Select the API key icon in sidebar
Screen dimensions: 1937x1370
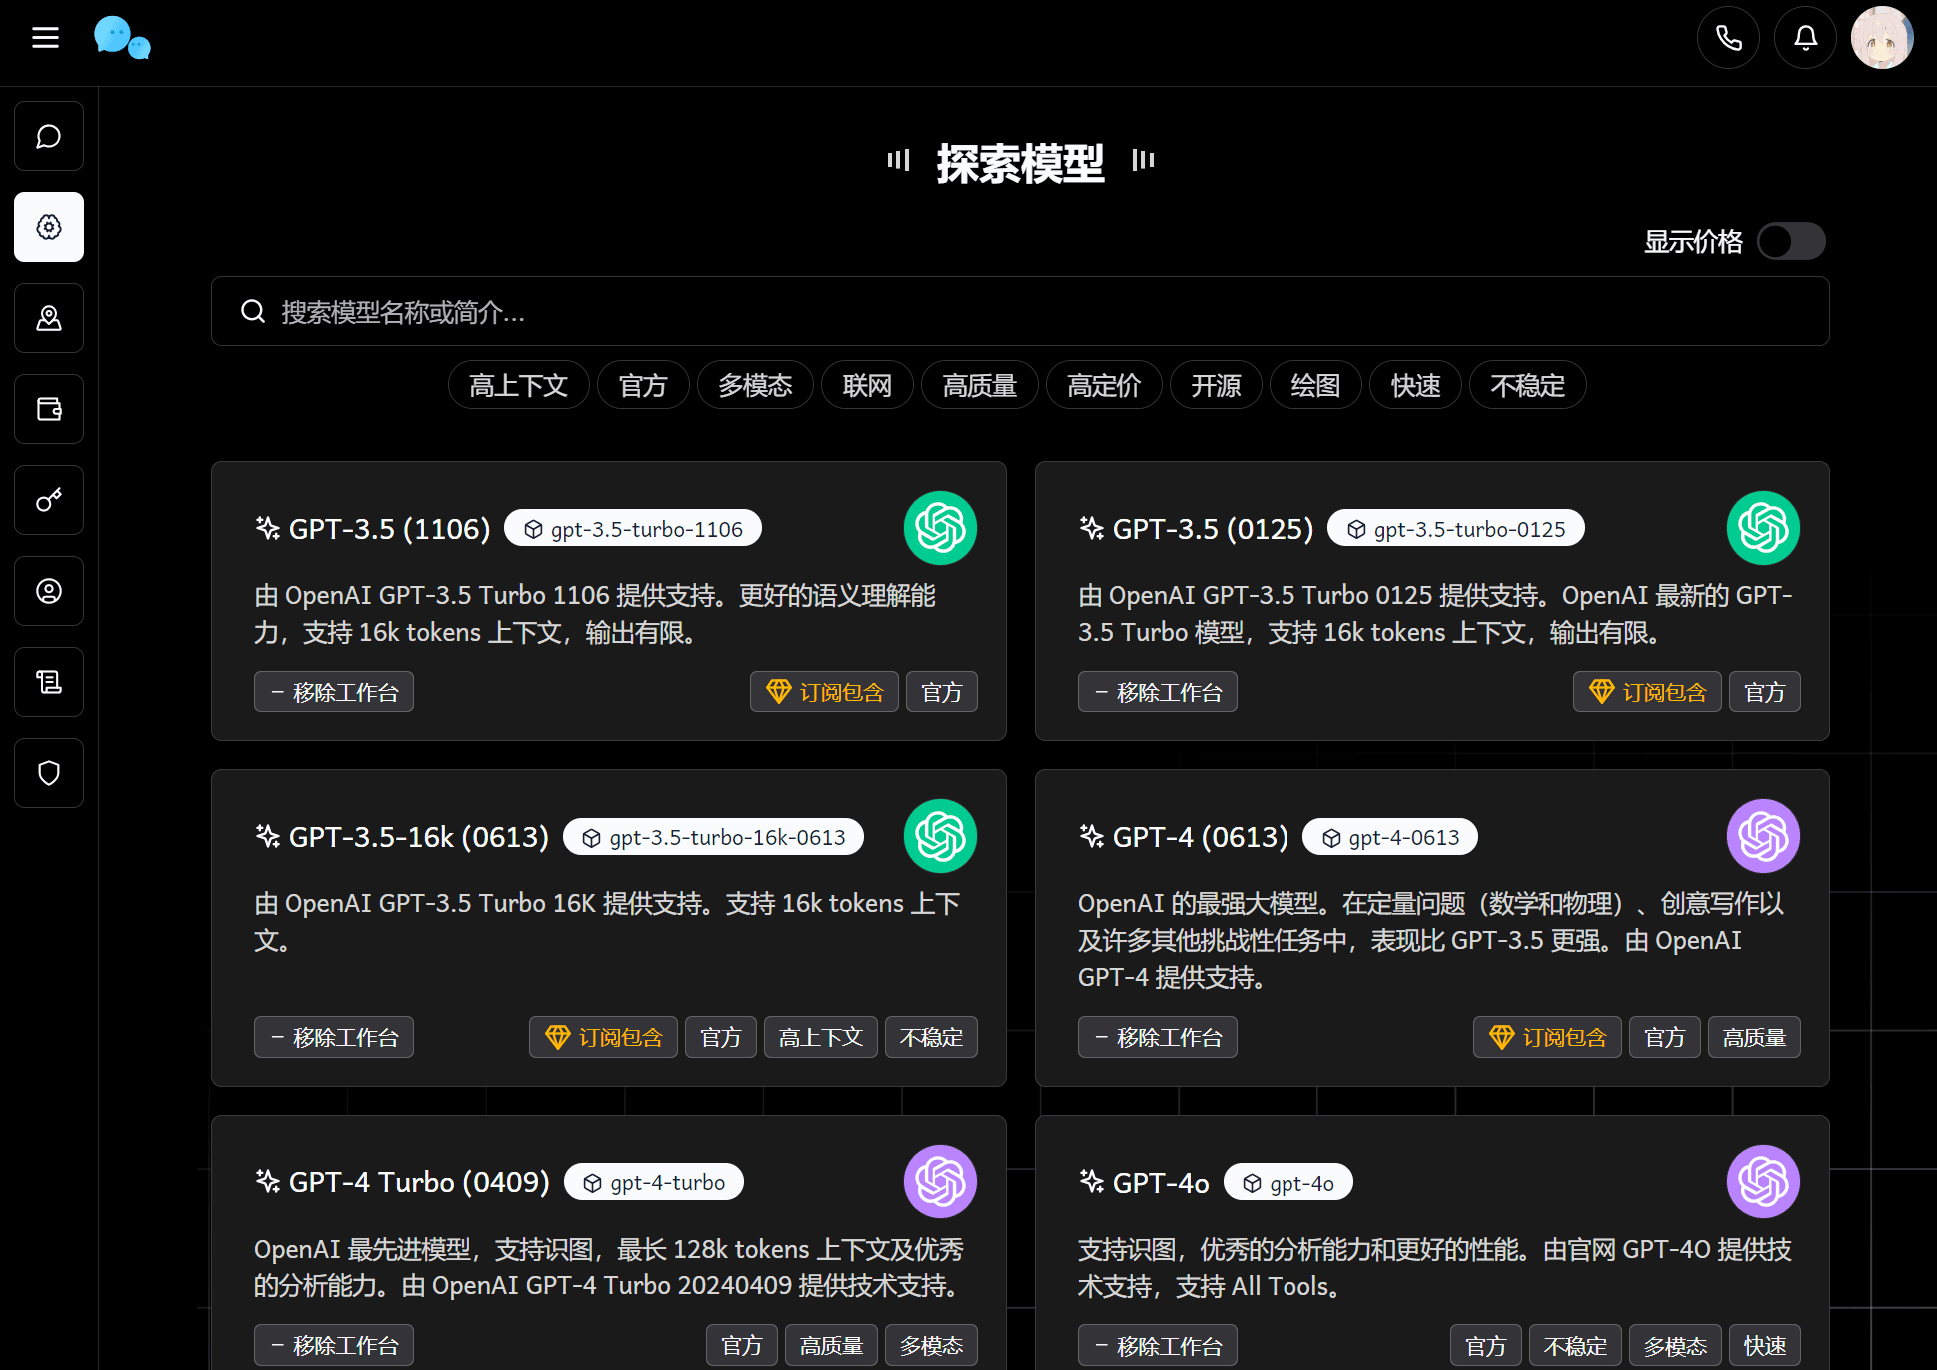pos(48,500)
